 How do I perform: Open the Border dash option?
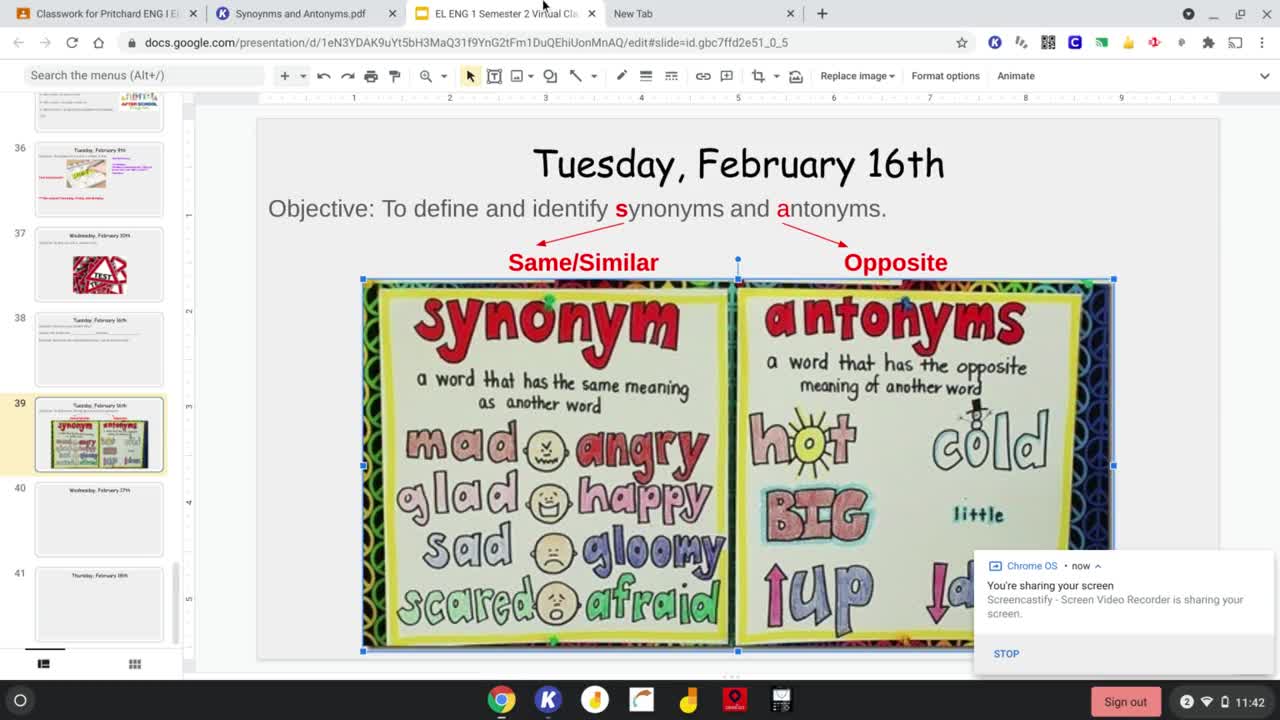pos(671,76)
